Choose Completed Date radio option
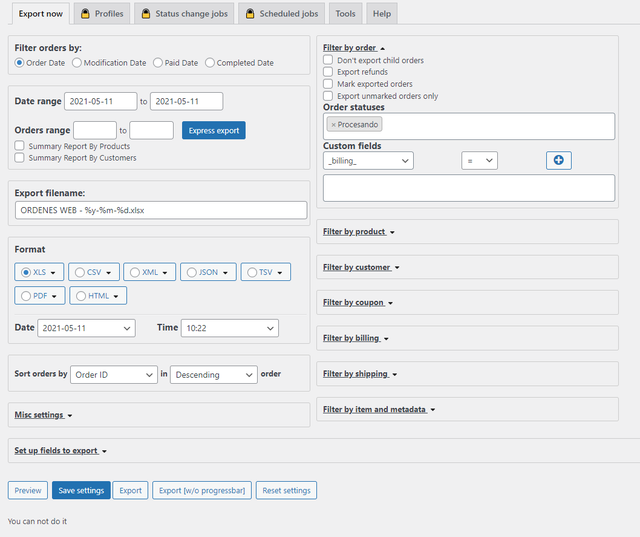Viewport: 640px width, 537px height. tap(210, 63)
